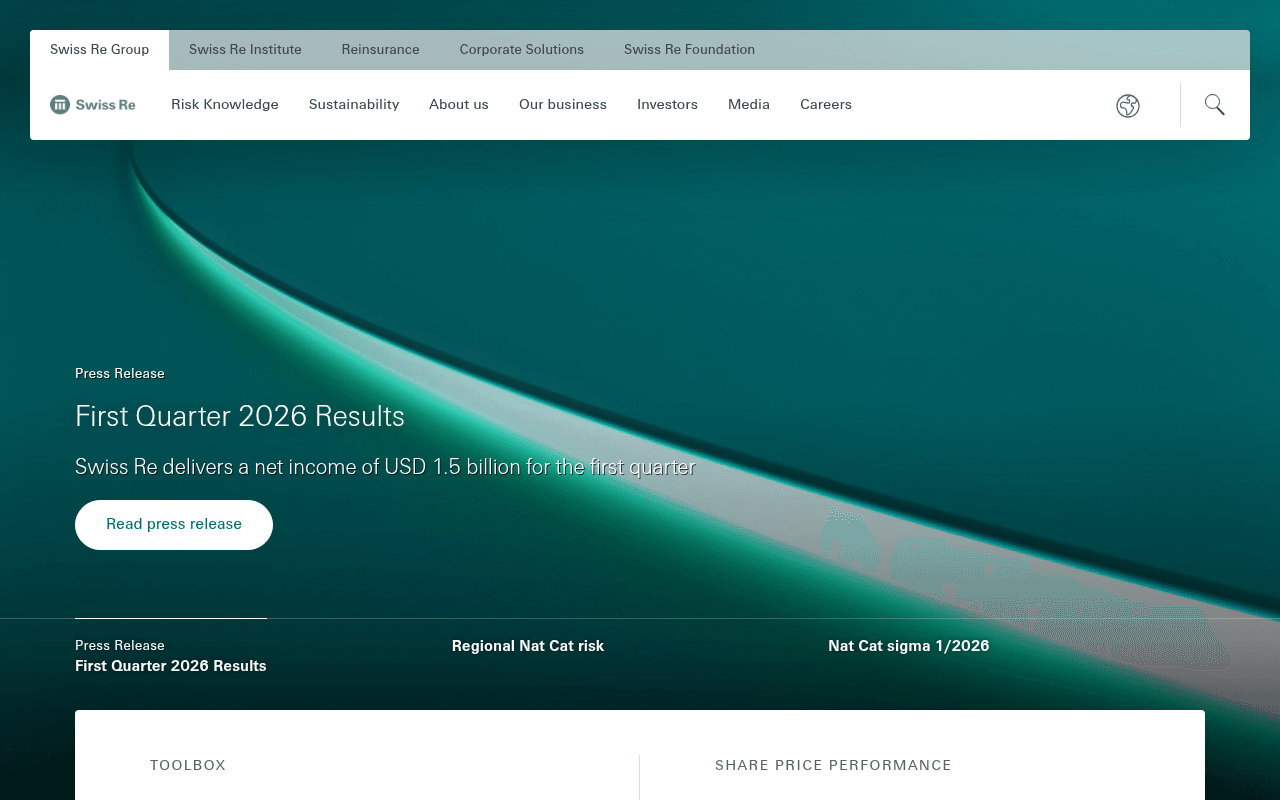Open the About us menu
Screen dimensions: 1280x800
coord(459,104)
